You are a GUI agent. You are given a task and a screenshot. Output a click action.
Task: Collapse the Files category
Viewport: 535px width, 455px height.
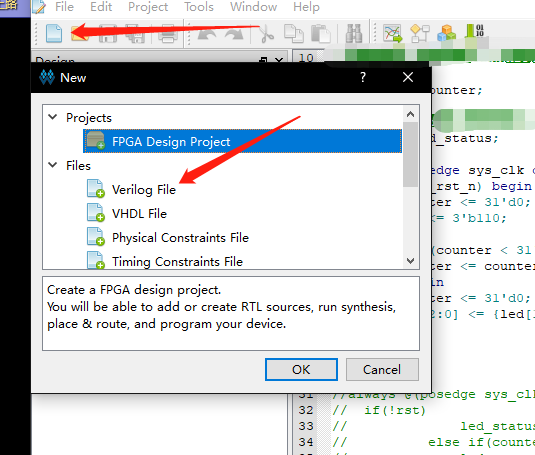(53, 165)
